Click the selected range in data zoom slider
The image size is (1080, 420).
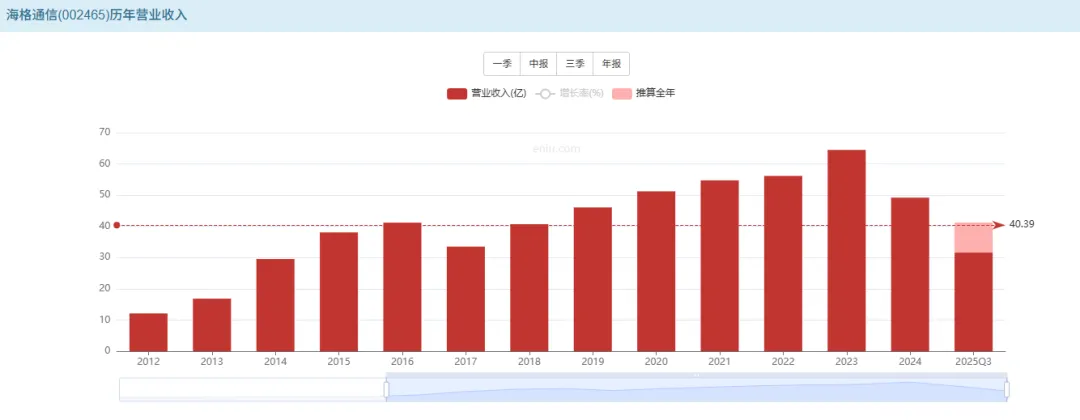click(x=696, y=390)
